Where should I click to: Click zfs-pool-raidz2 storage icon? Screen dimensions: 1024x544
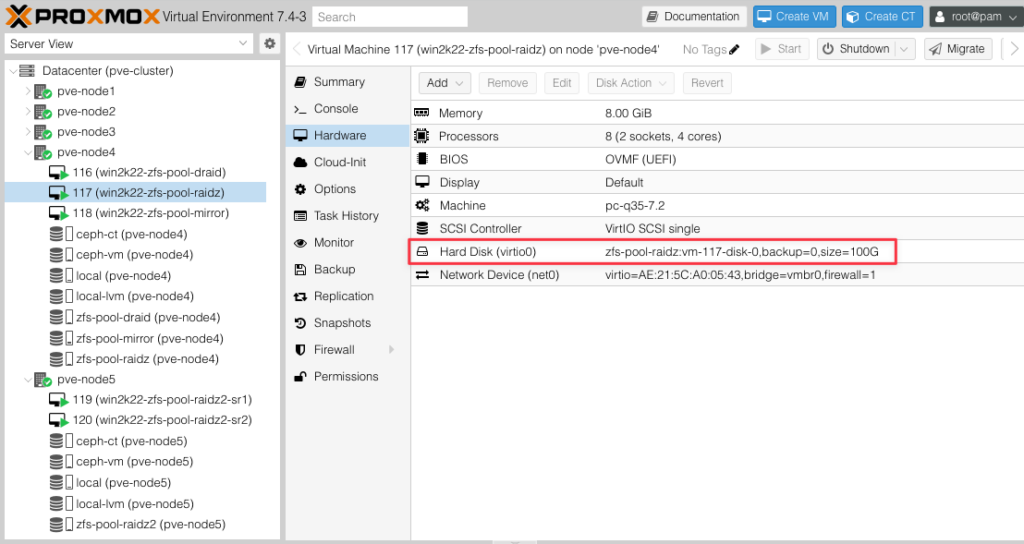[61, 524]
